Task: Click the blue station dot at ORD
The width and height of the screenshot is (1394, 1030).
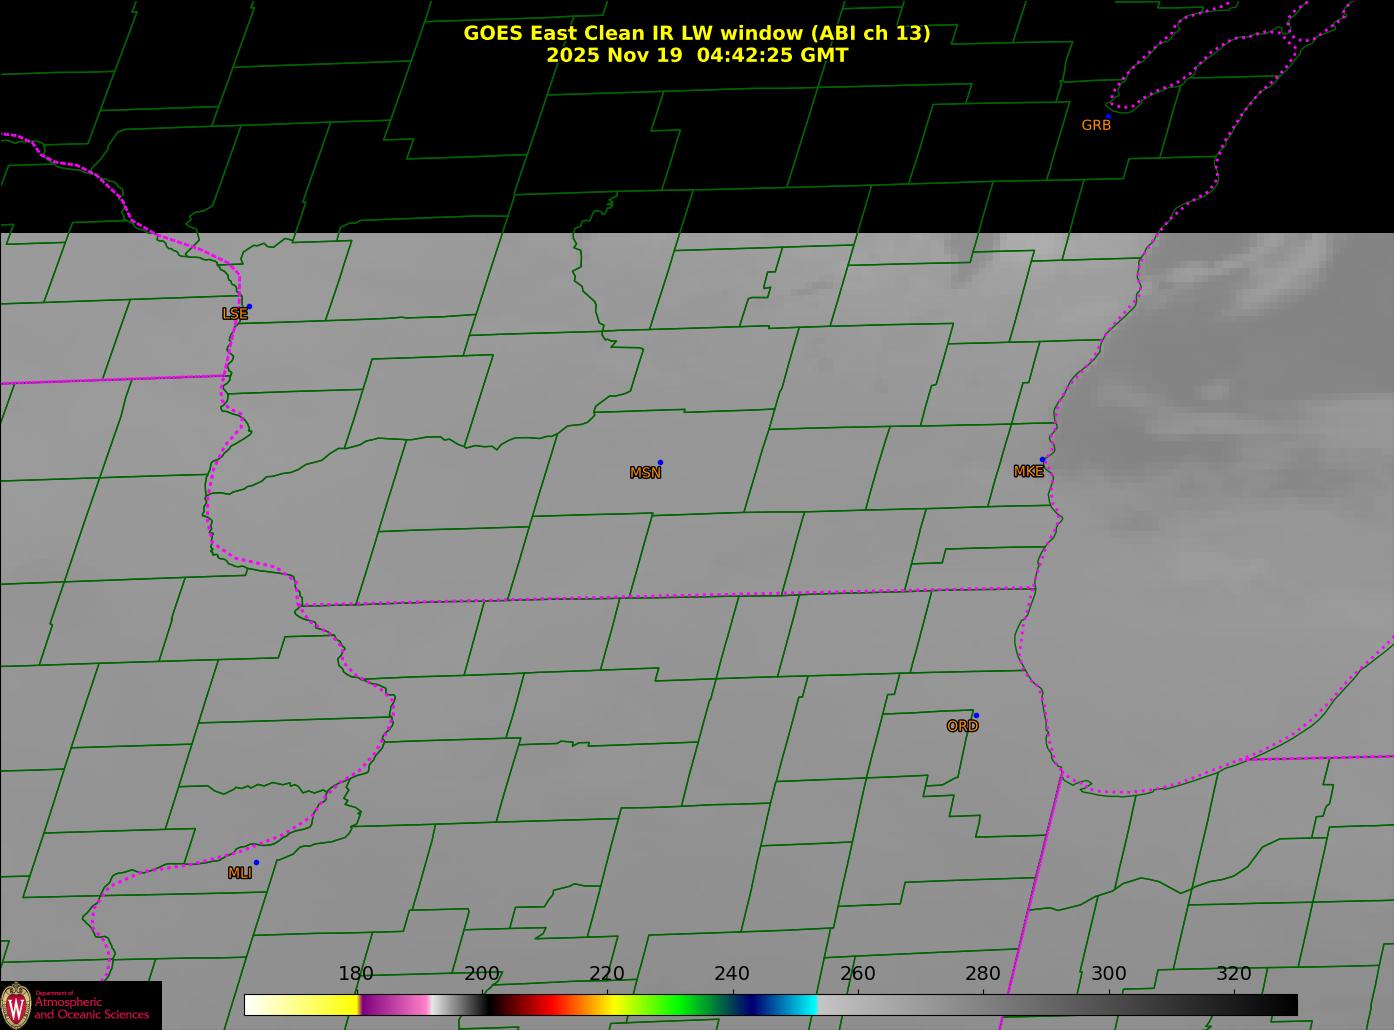Action: click(976, 716)
